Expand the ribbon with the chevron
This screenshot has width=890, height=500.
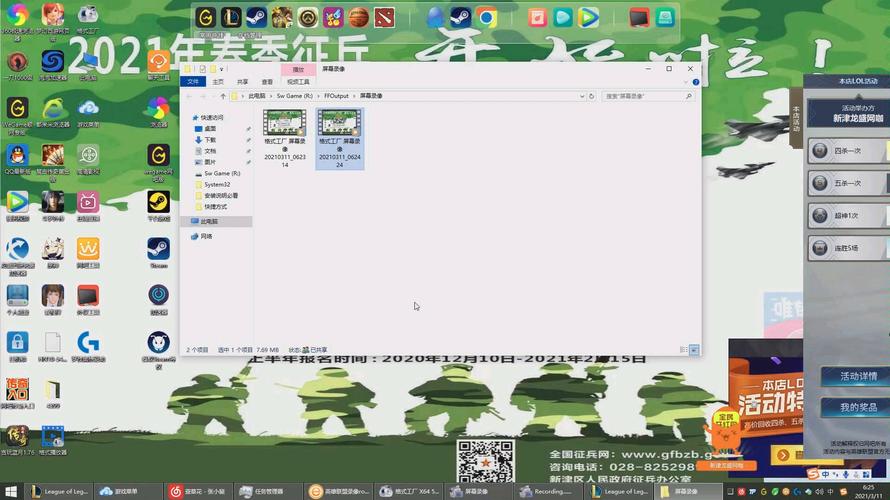686,82
